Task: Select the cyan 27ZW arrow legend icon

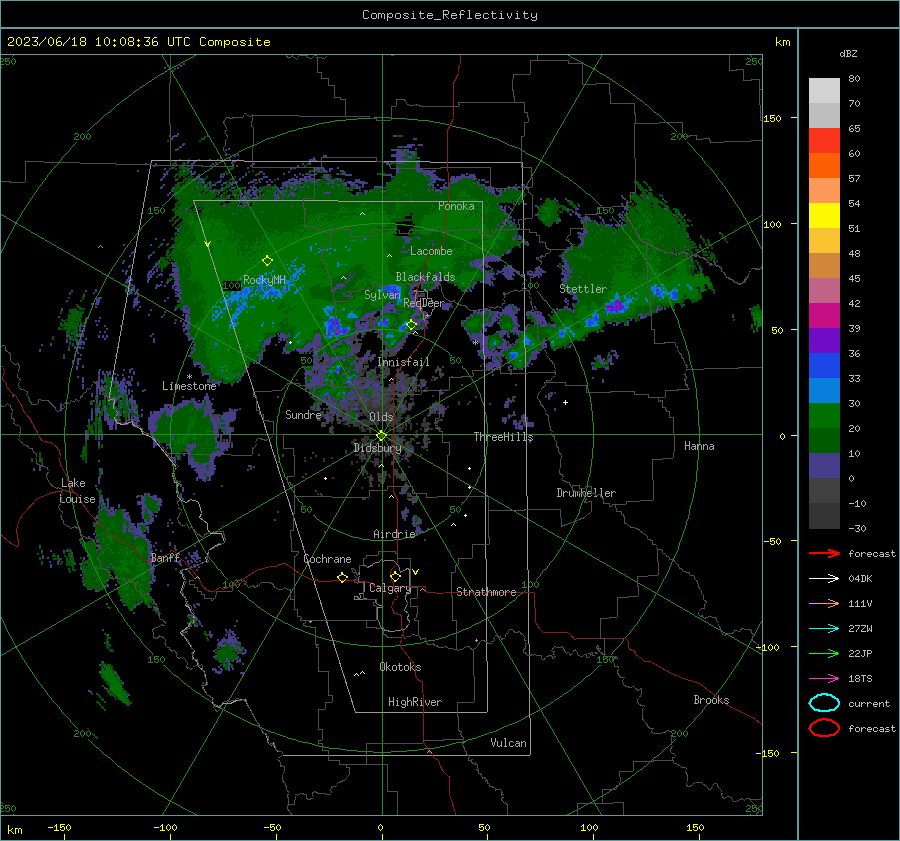Action: pos(824,629)
